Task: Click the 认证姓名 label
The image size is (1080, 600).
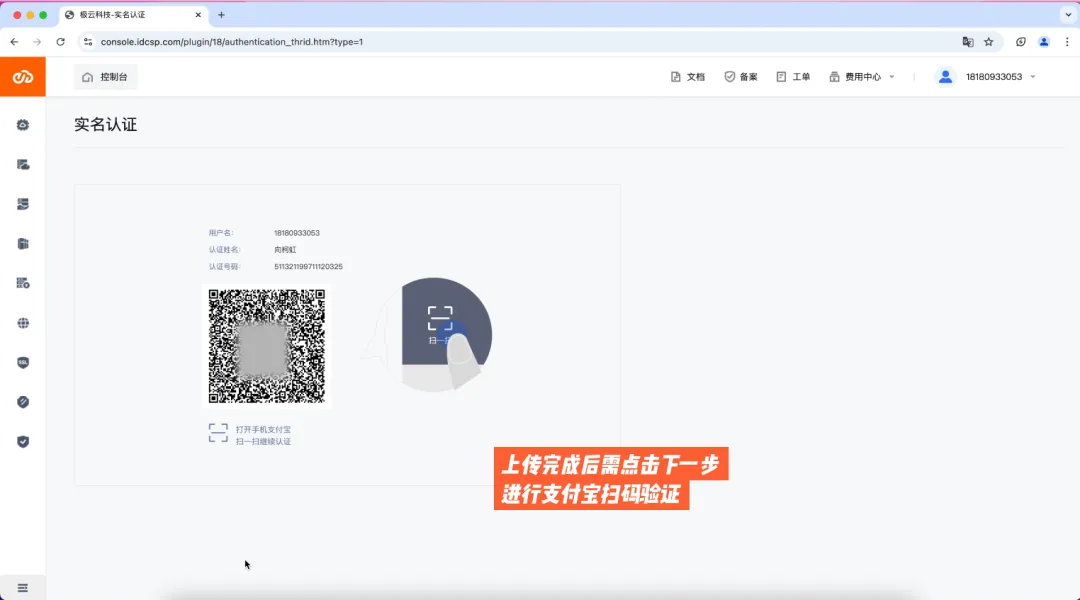Action: (225, 249)
